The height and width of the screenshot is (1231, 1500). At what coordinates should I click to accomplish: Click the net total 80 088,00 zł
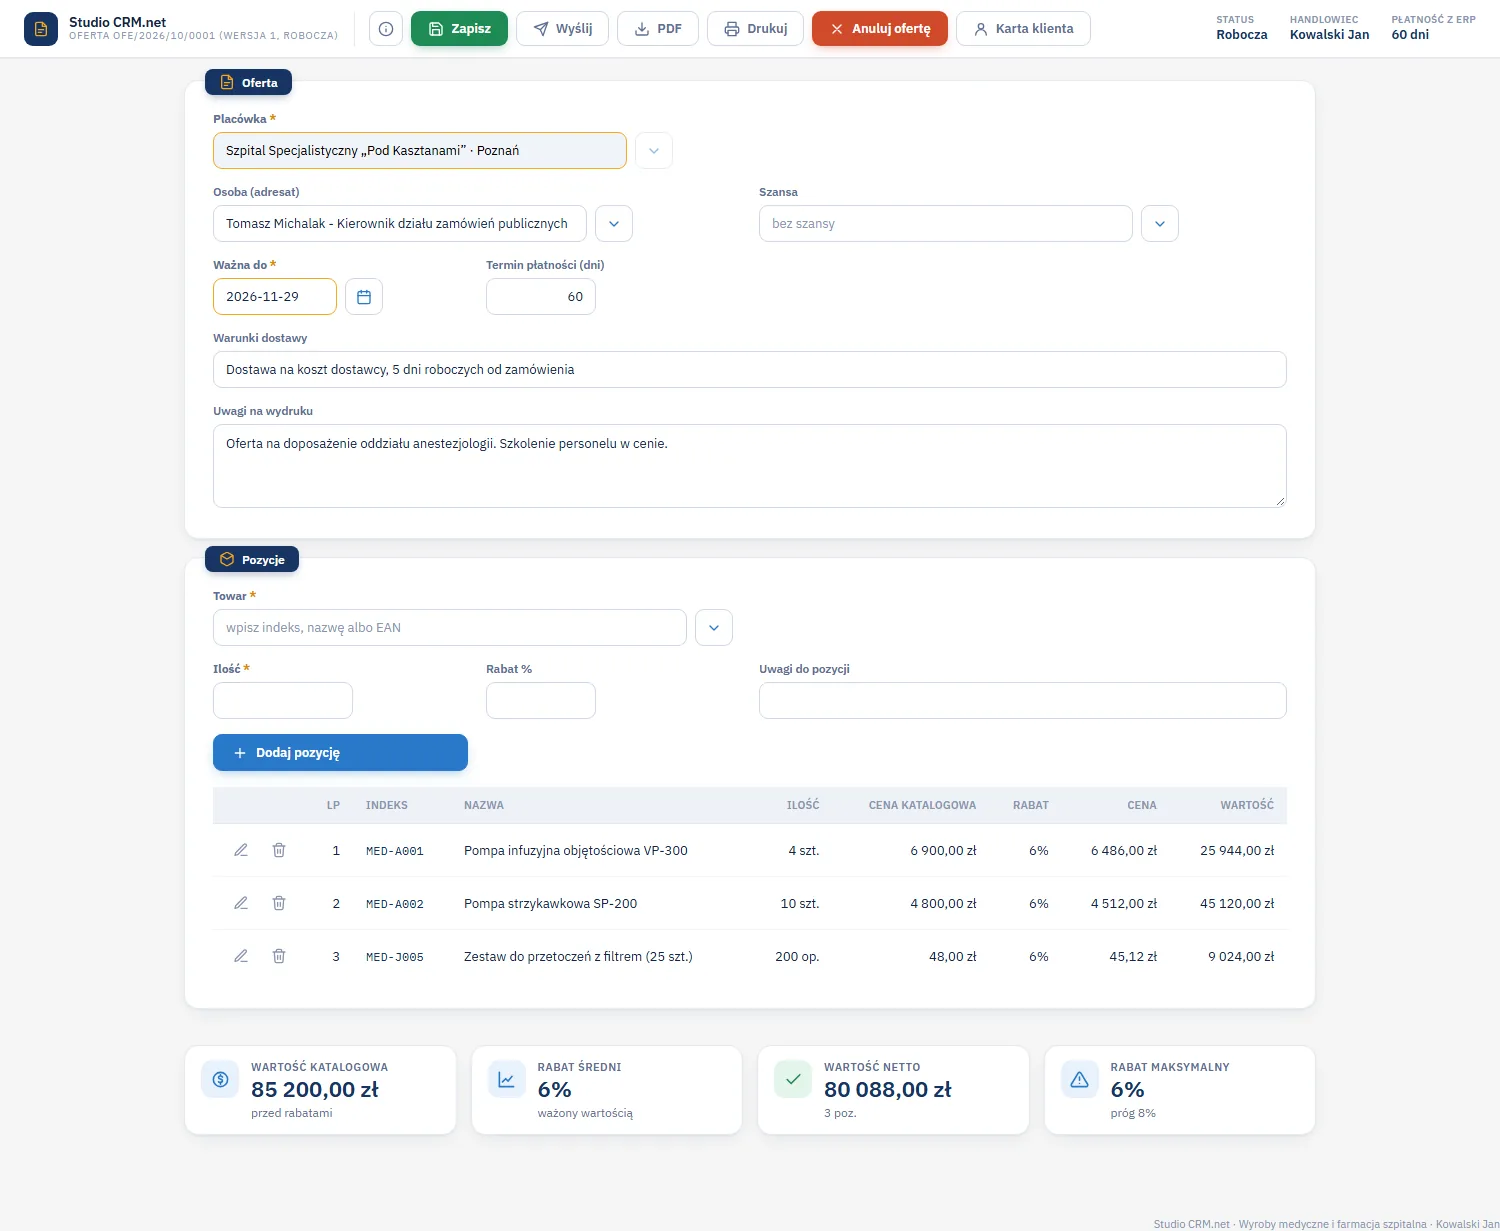tap(888, 1090)
